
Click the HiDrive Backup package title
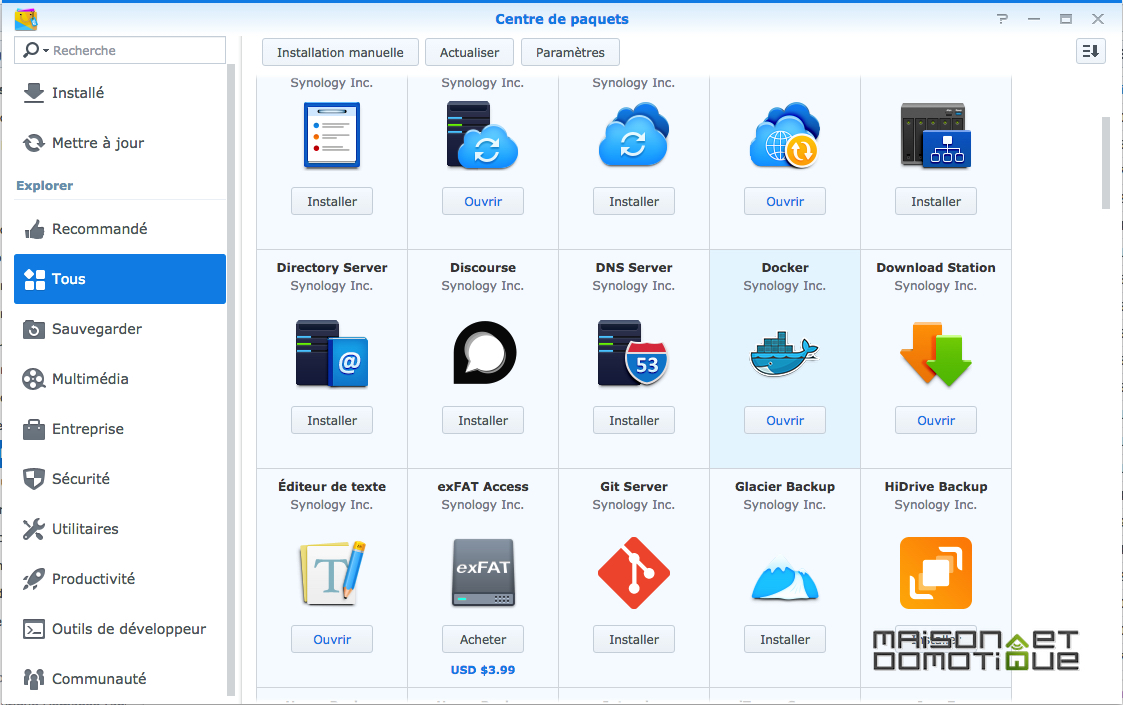(935, 486)
